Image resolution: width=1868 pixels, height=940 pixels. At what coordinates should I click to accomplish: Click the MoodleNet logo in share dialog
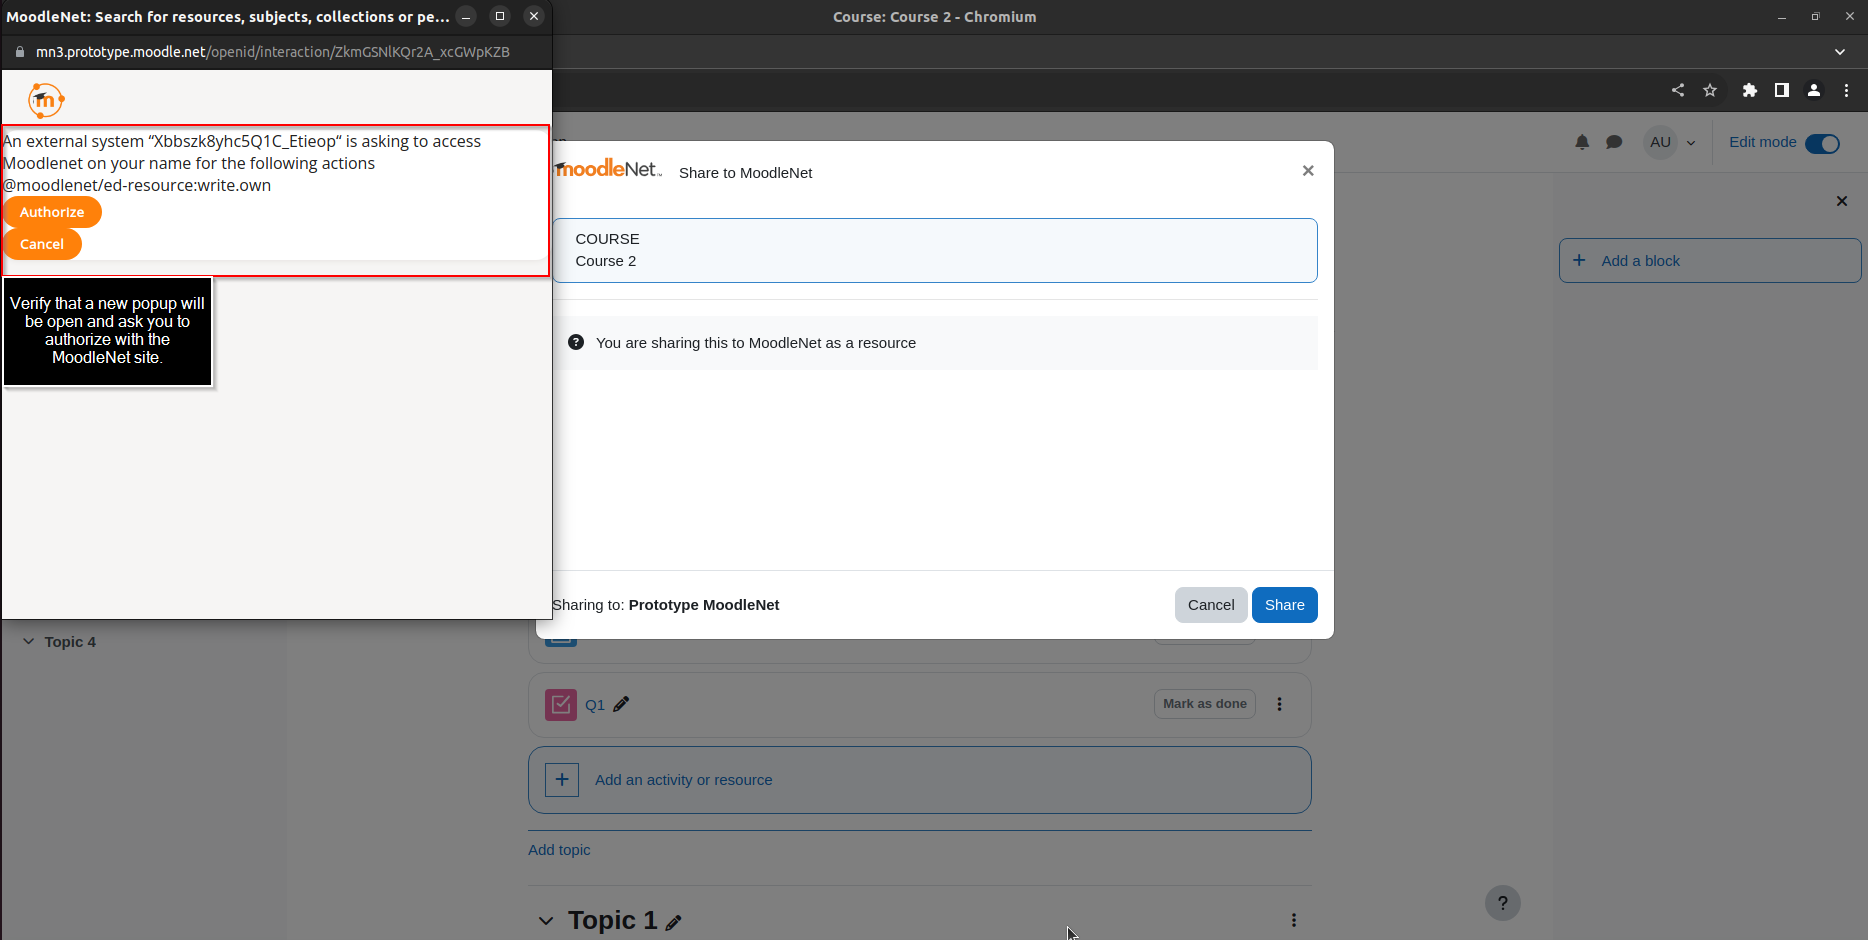click(x=608, y=169)
